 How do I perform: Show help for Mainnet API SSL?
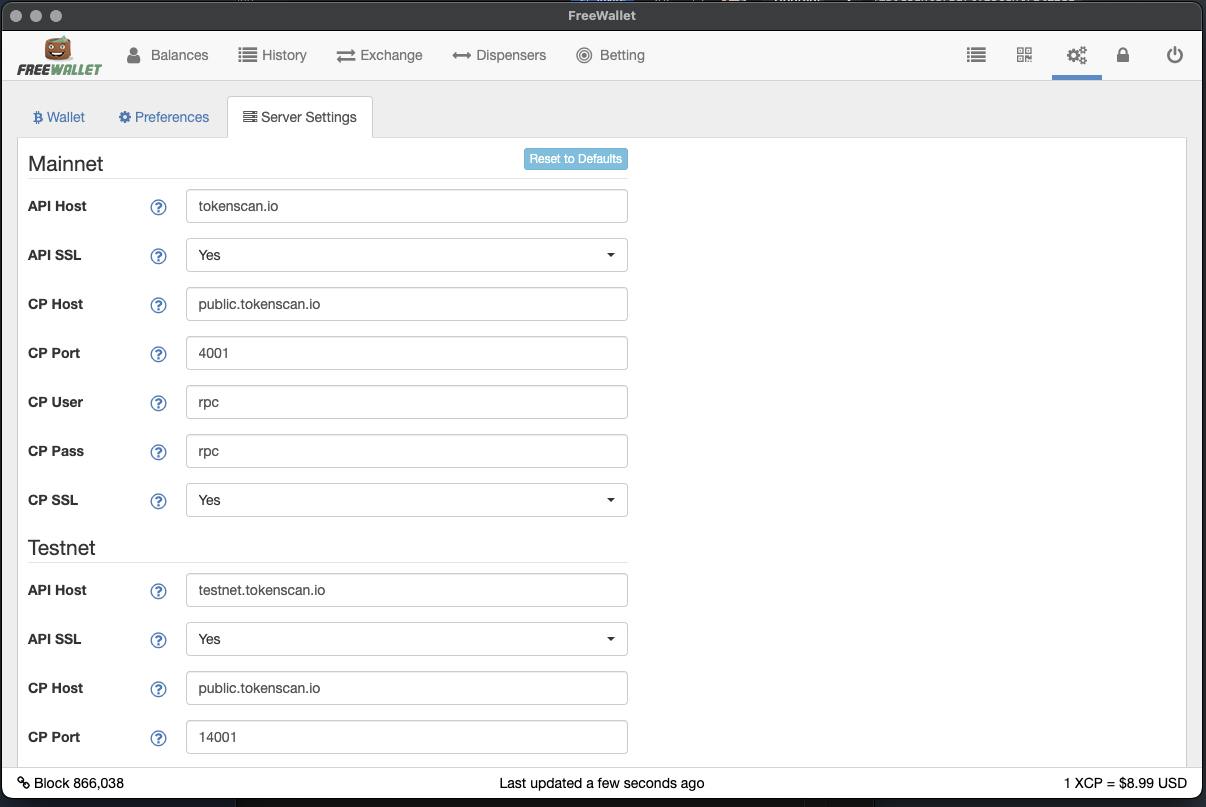(x=158, y=256)
